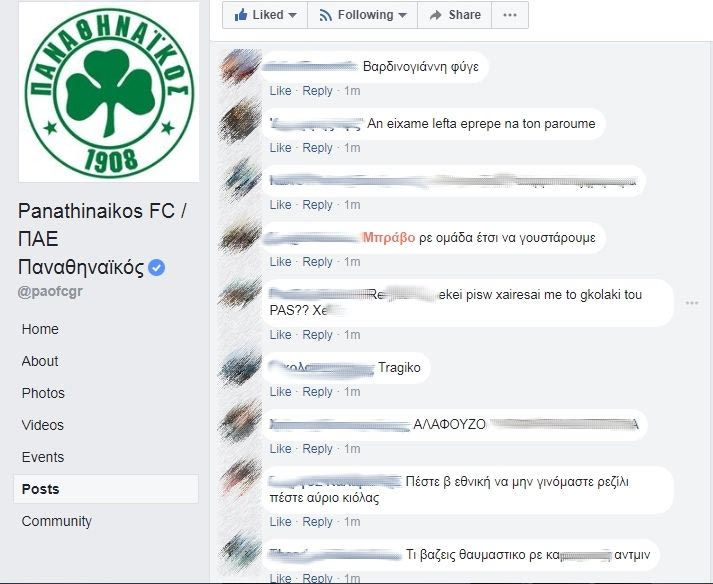The width and height of the screenshot is (713, 584).
Task: Open the Home page section
Action: click(x=40, y=329)
